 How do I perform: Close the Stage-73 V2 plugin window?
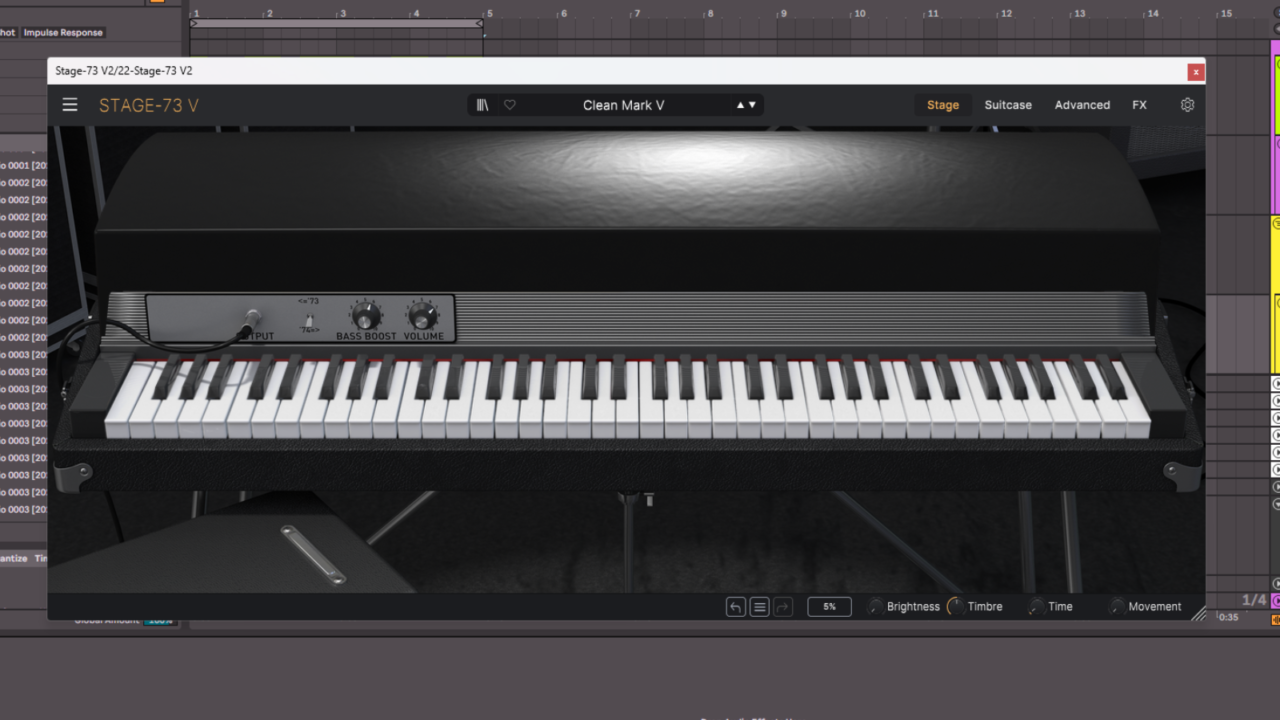pos(1195,72)
